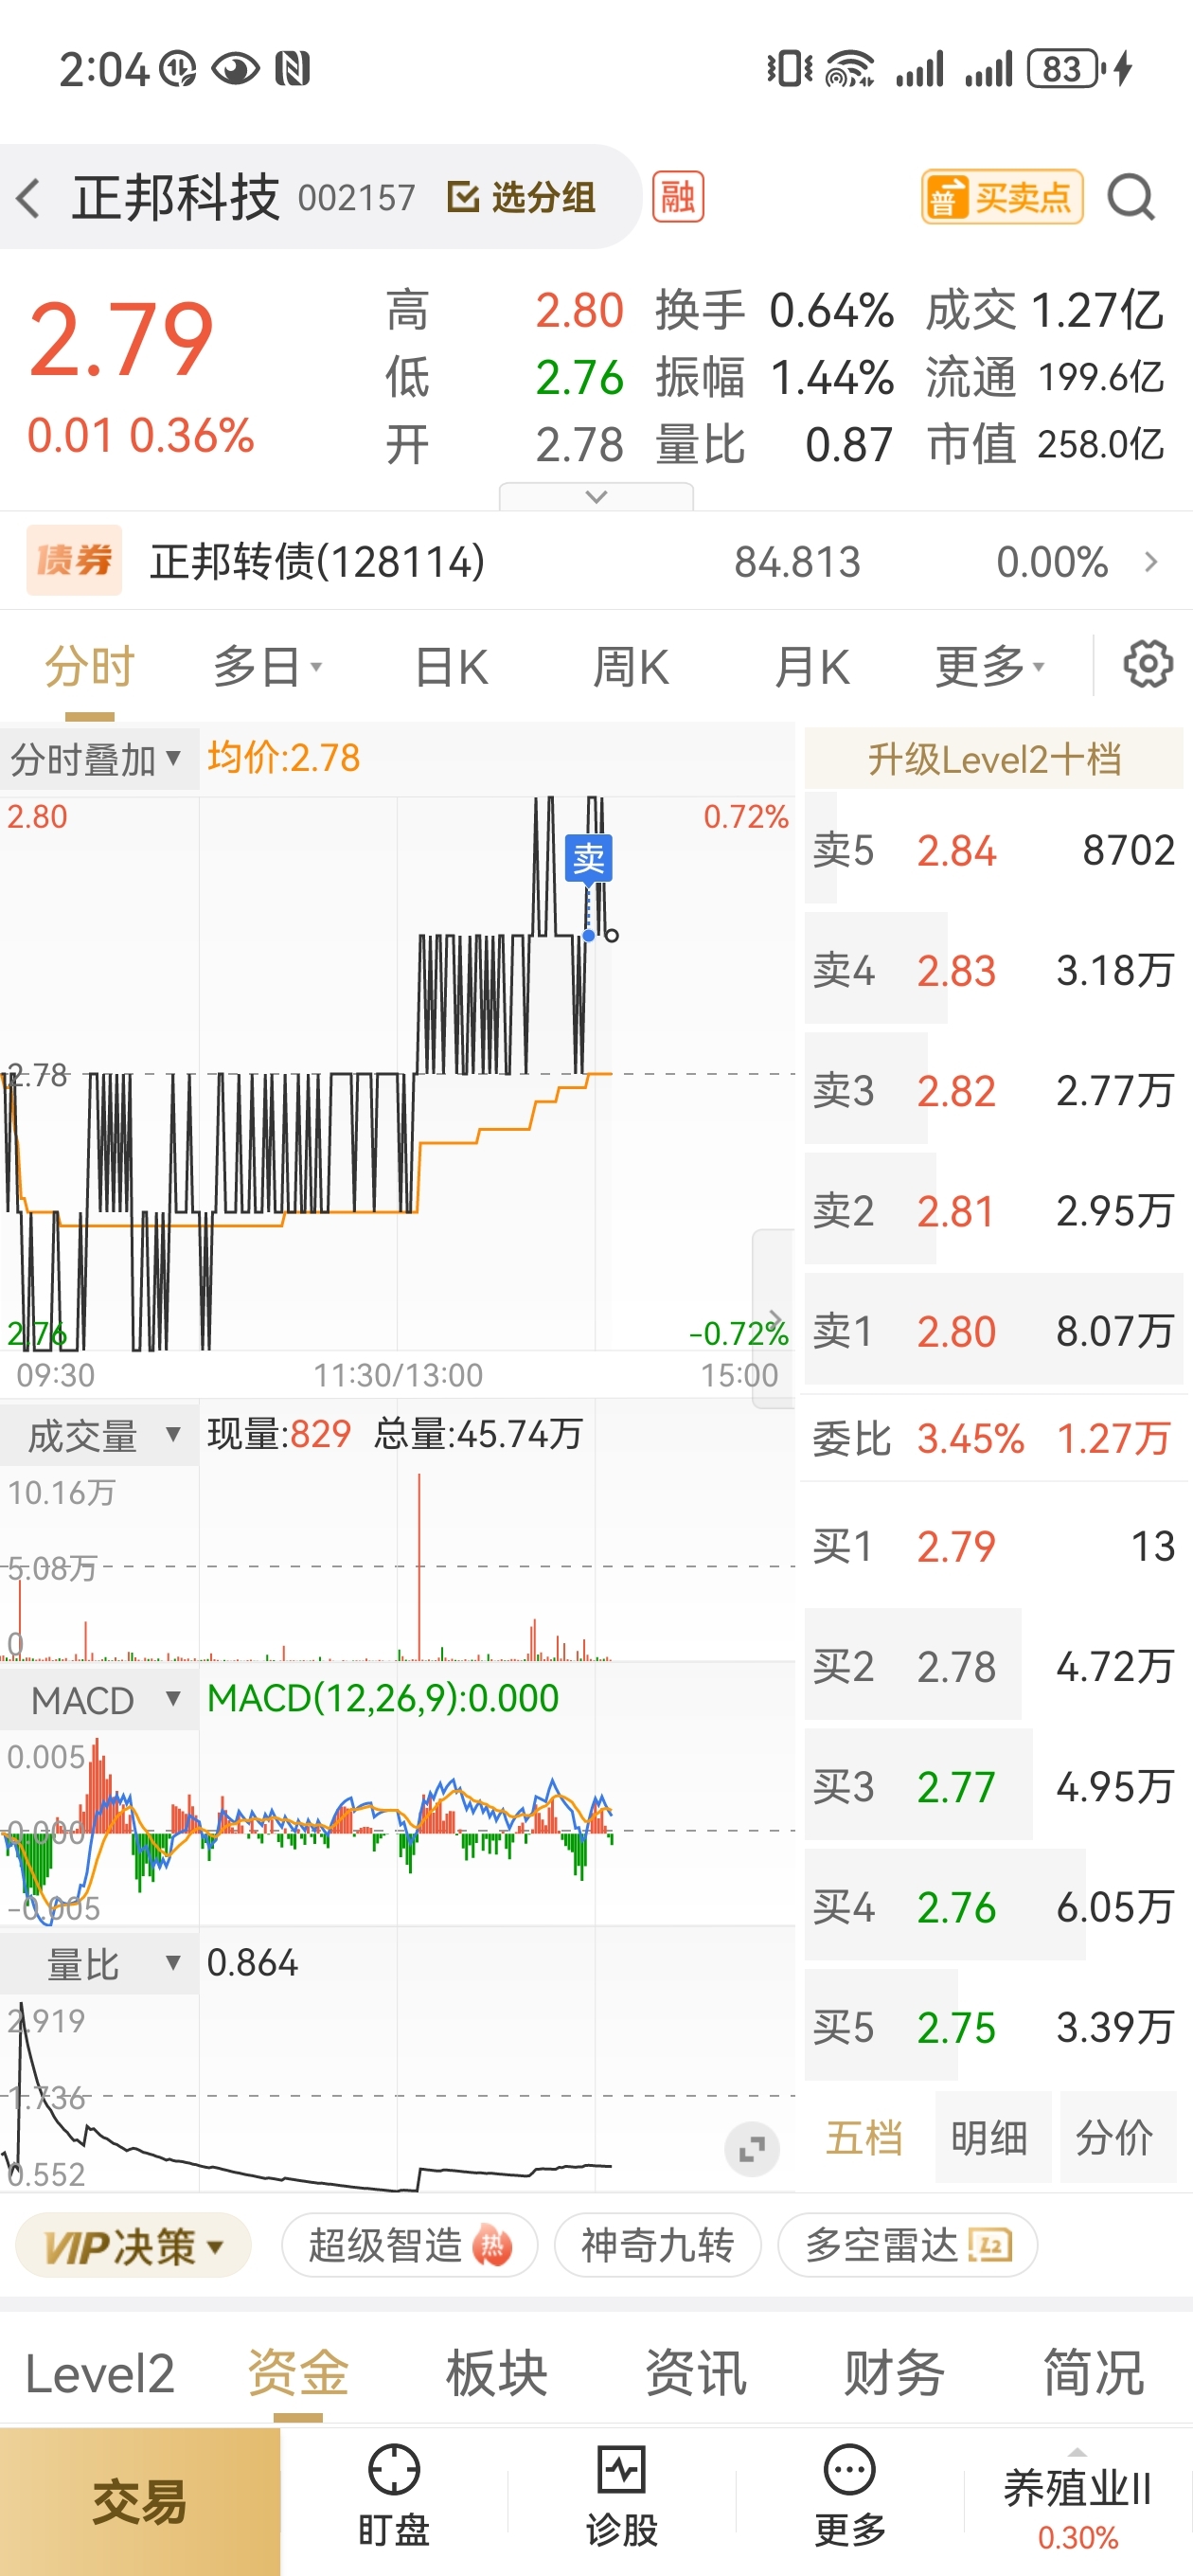Open the 买卖点 buy-sell points badge
Image resolution: width=1193 pixels, height=2576 pixels.
[1002, 197]
